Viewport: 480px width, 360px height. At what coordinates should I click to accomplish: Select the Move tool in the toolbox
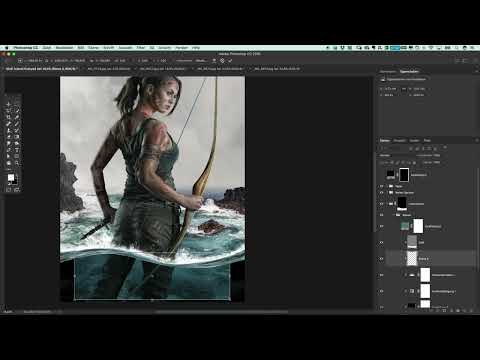click(9, 104)
